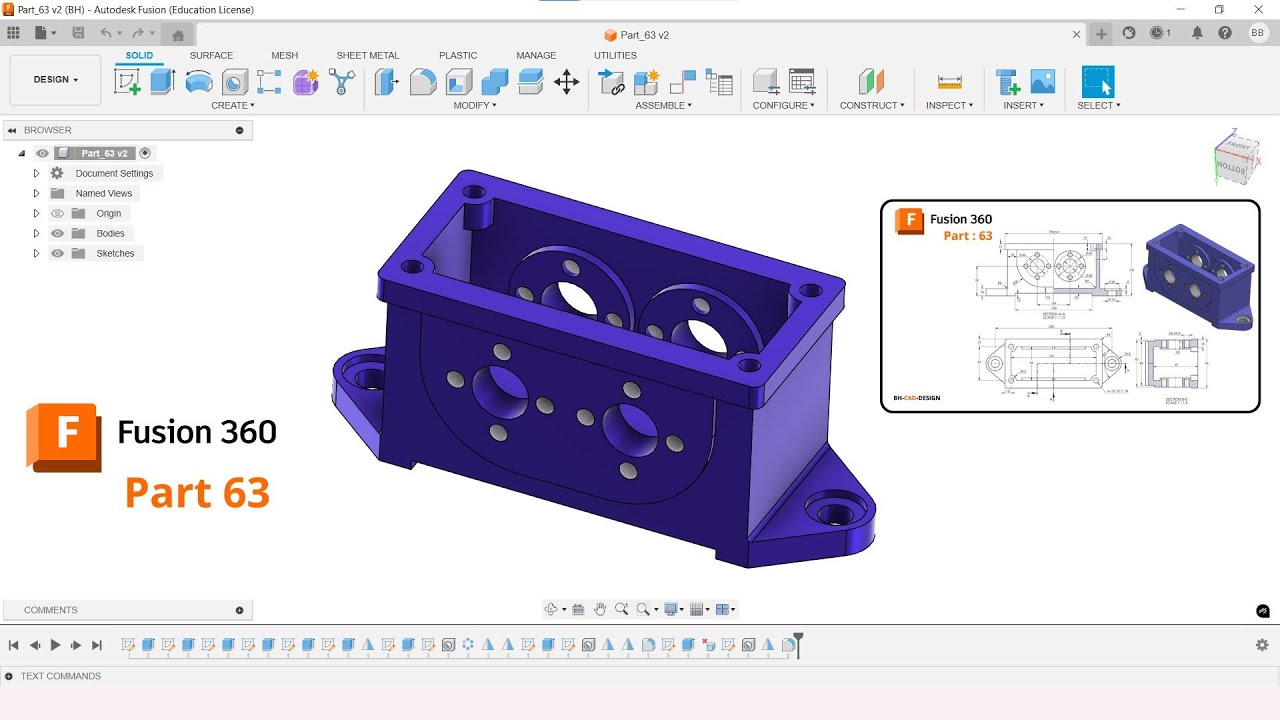This screenshot has height=720, width=1280.
Task: Activate the Select tool icon
Action: [1098, 82]
